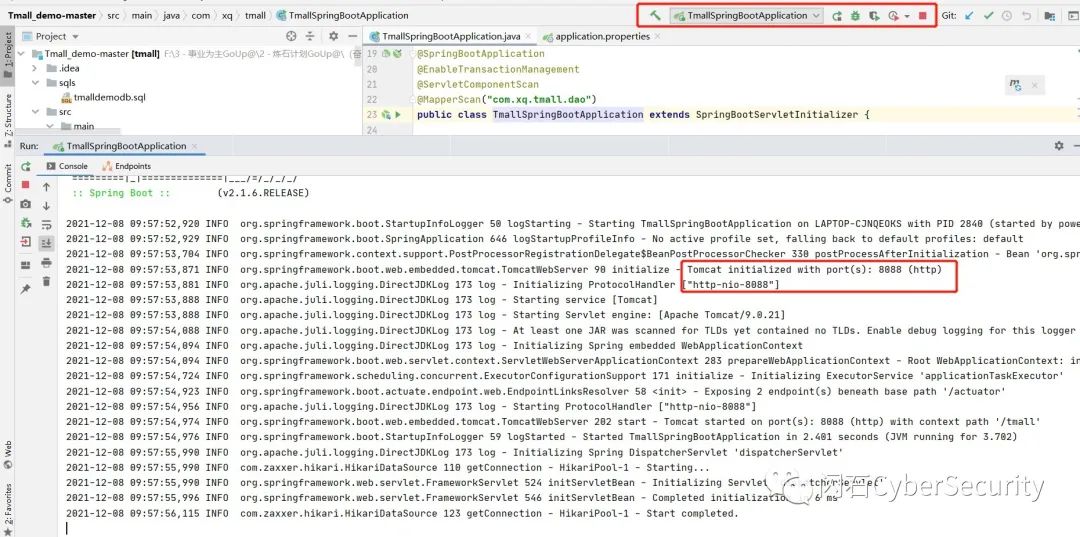The width and height of the screenshot is (1080, 537).
Task: Restore layout icon in the Run panel
Action: pyautogui.click(x=25, y=265)
